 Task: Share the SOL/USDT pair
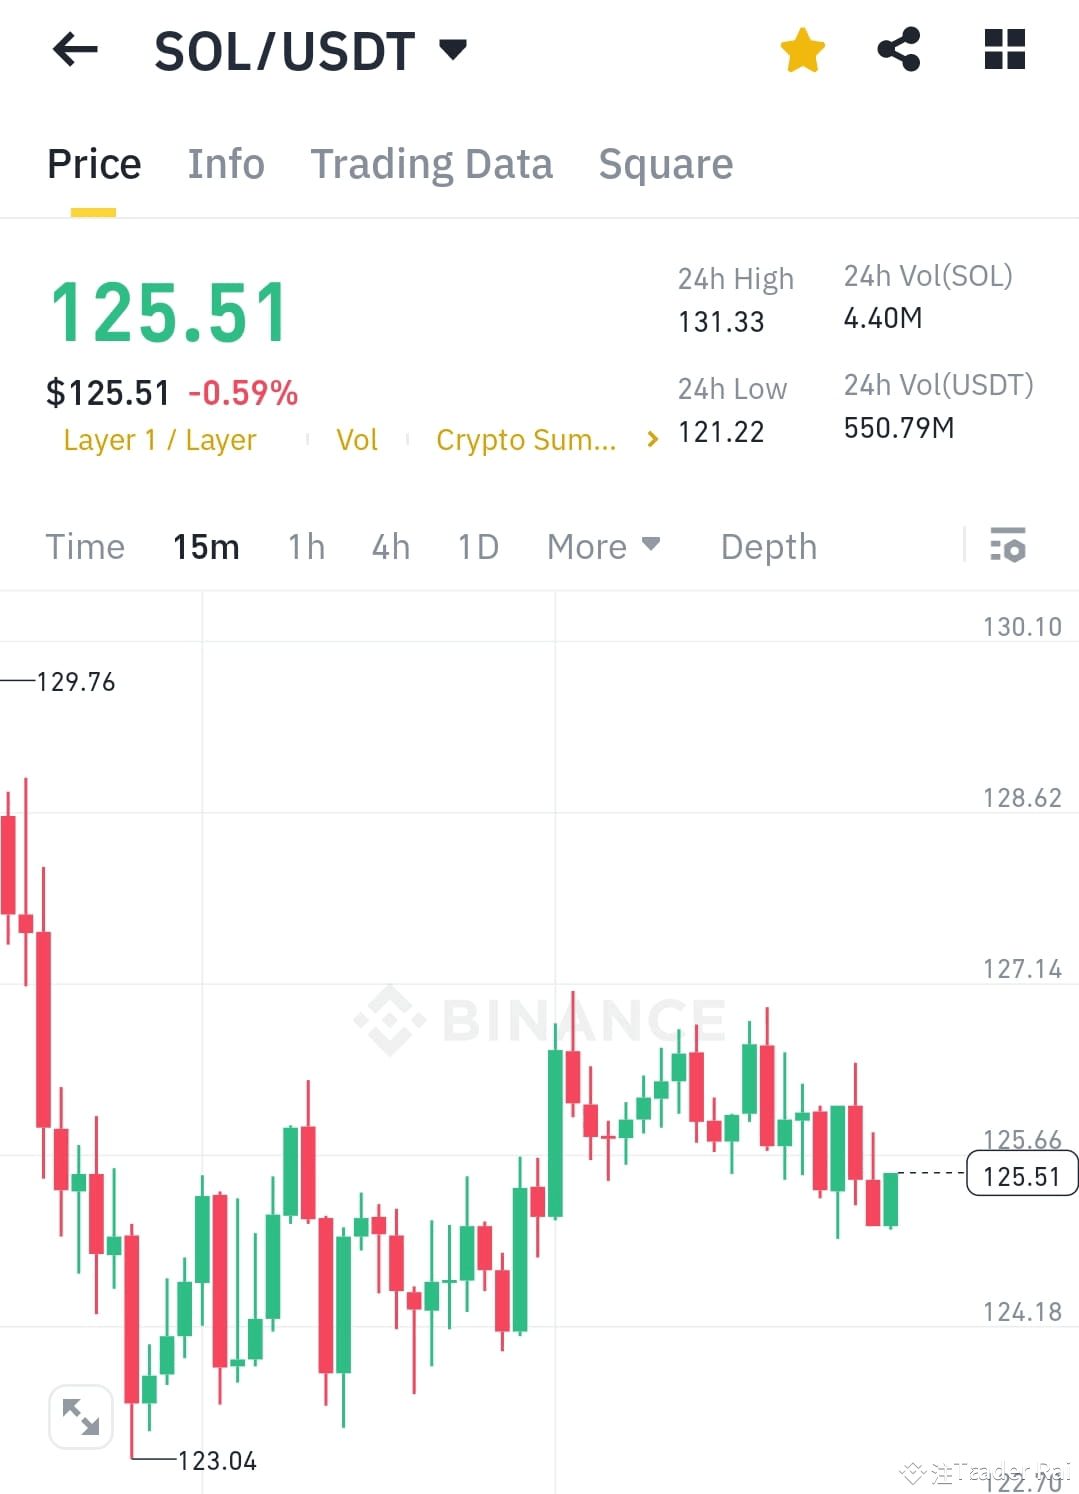[x=899, y=48]
